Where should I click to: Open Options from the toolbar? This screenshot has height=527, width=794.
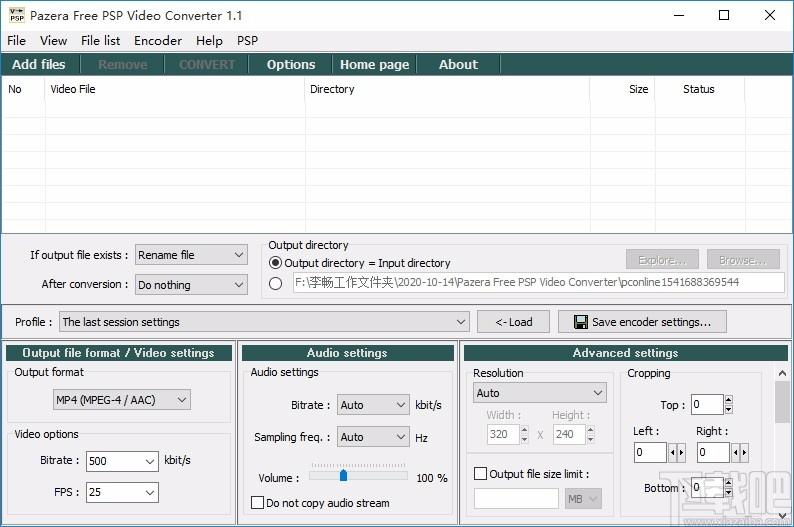(x=291, y=64)
